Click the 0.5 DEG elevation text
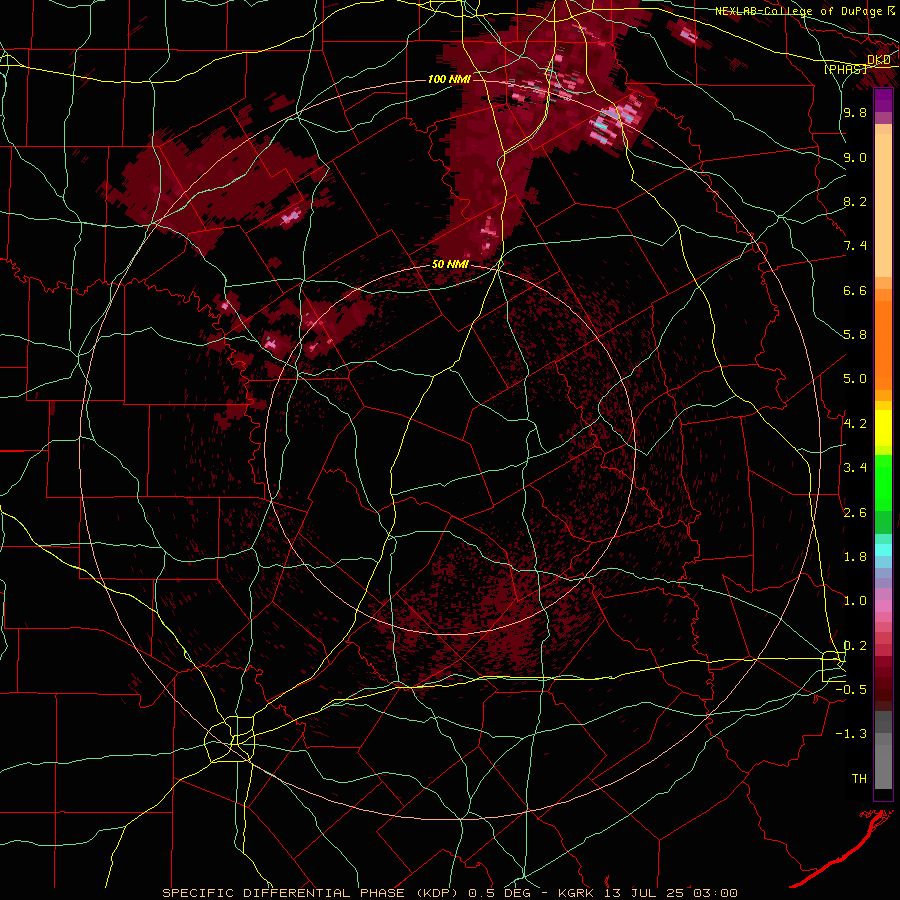Image resolution: width=900 pixels, height=900 pixels. pyautogui.click(x=500, y=893)
